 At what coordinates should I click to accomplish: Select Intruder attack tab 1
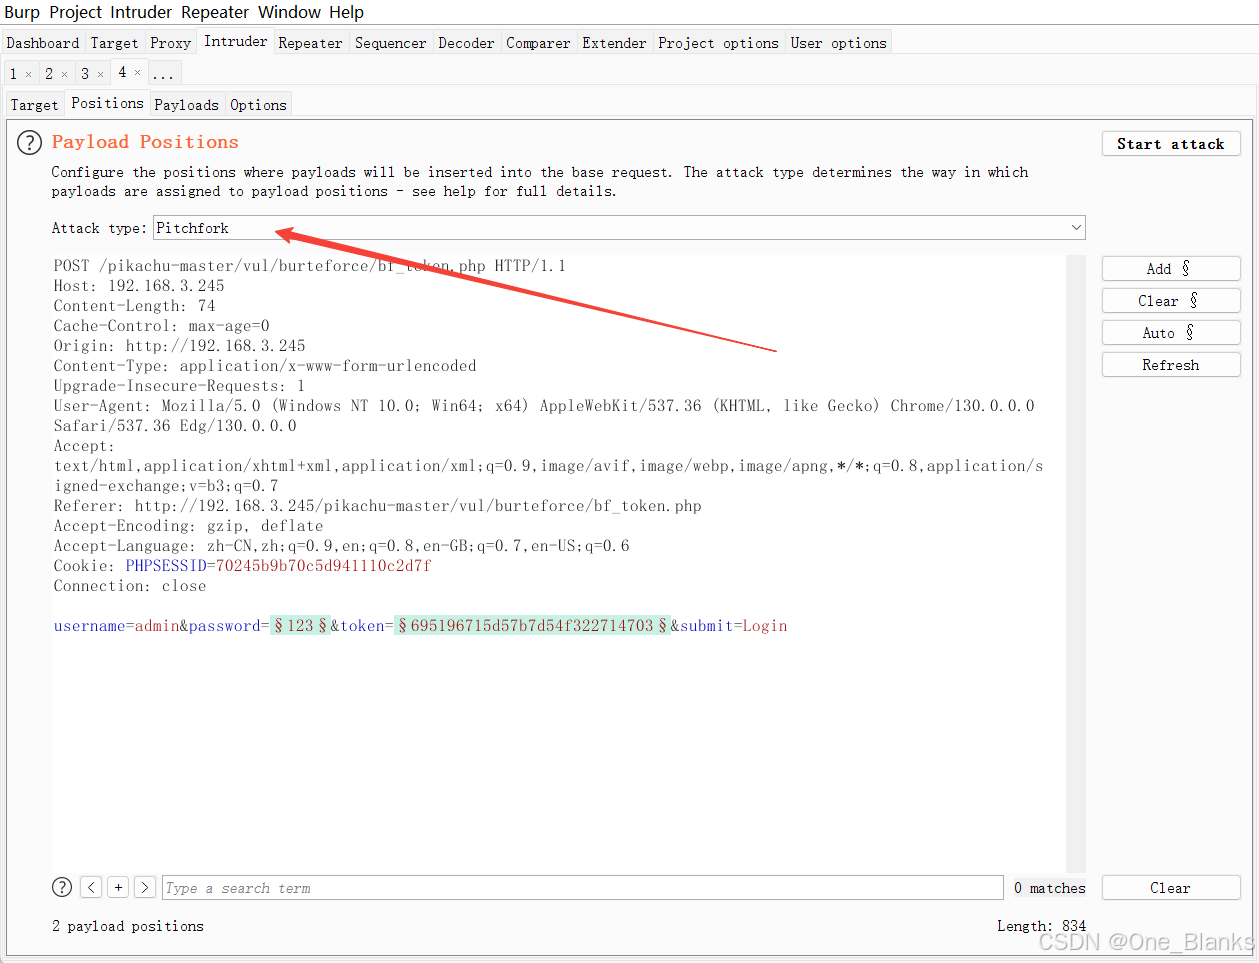[13, 74]
